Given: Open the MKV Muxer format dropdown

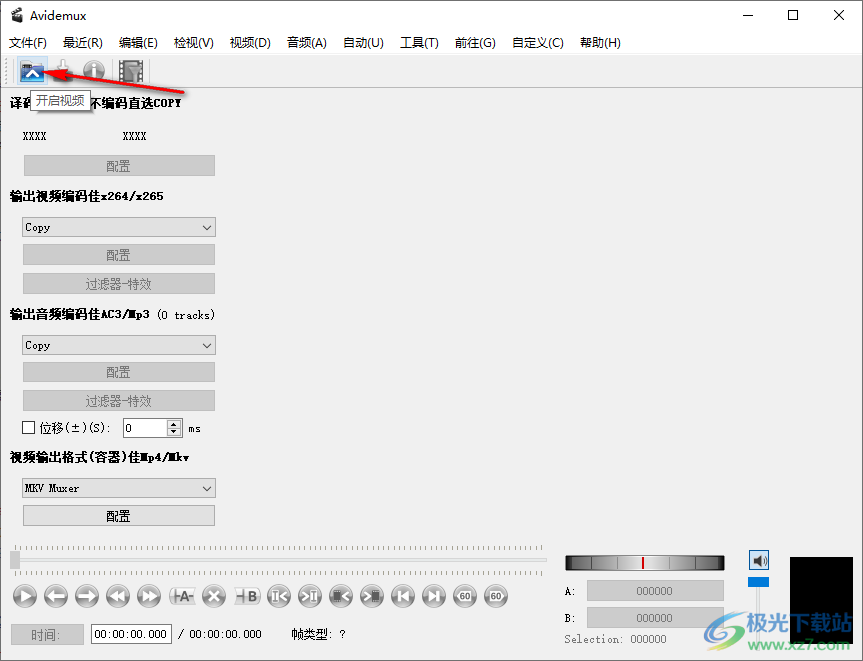Looking at the screenshot, I should click(x=118, y=489).
